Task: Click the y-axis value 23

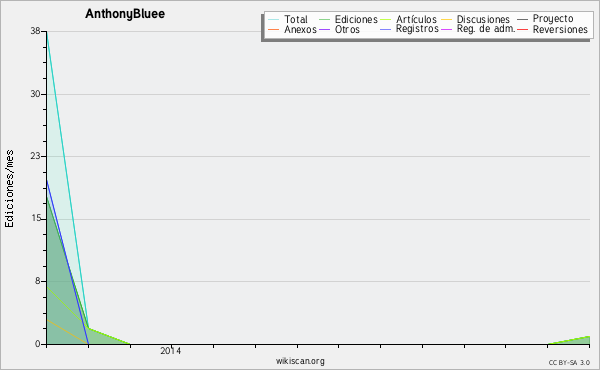Action: (36, 156)
